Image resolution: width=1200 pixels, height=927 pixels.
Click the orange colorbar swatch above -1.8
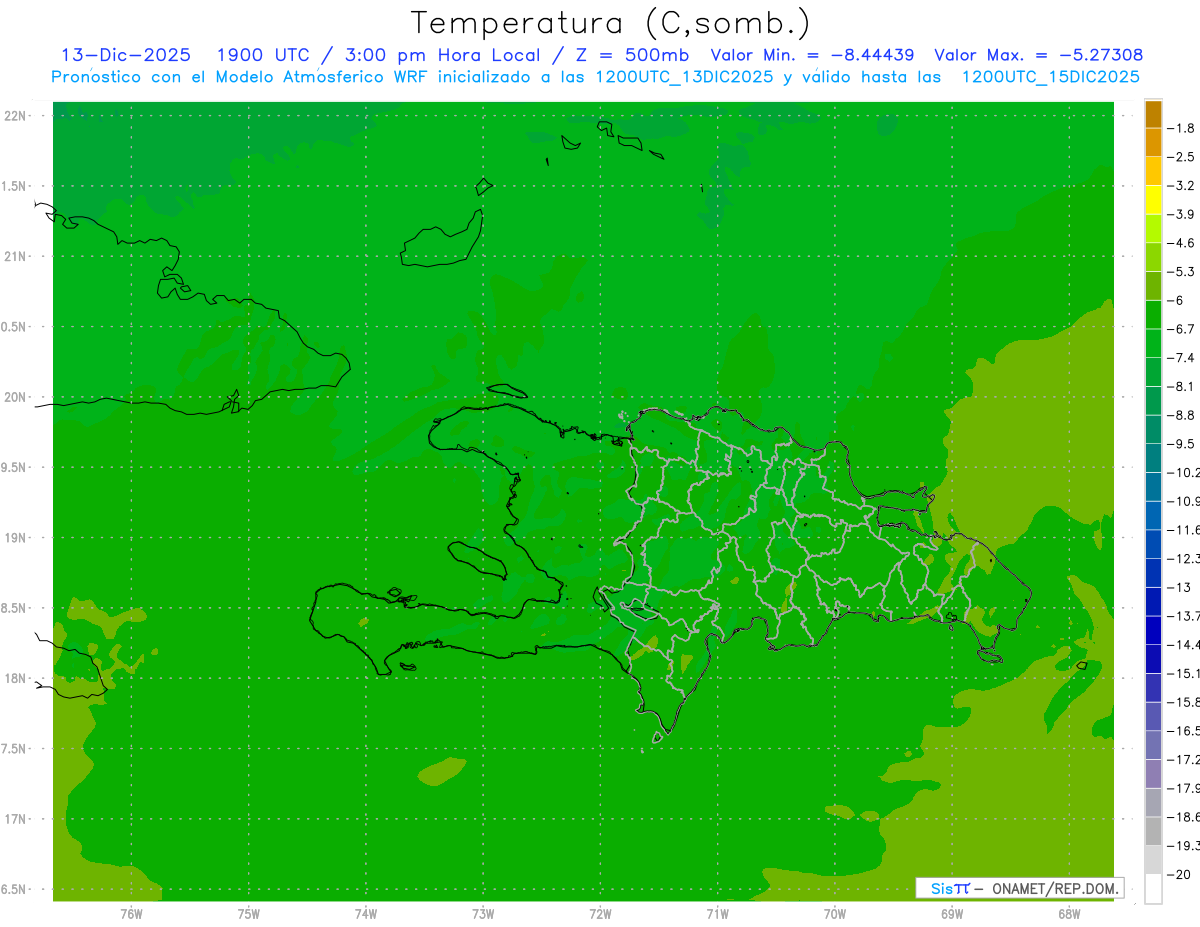1153,115
